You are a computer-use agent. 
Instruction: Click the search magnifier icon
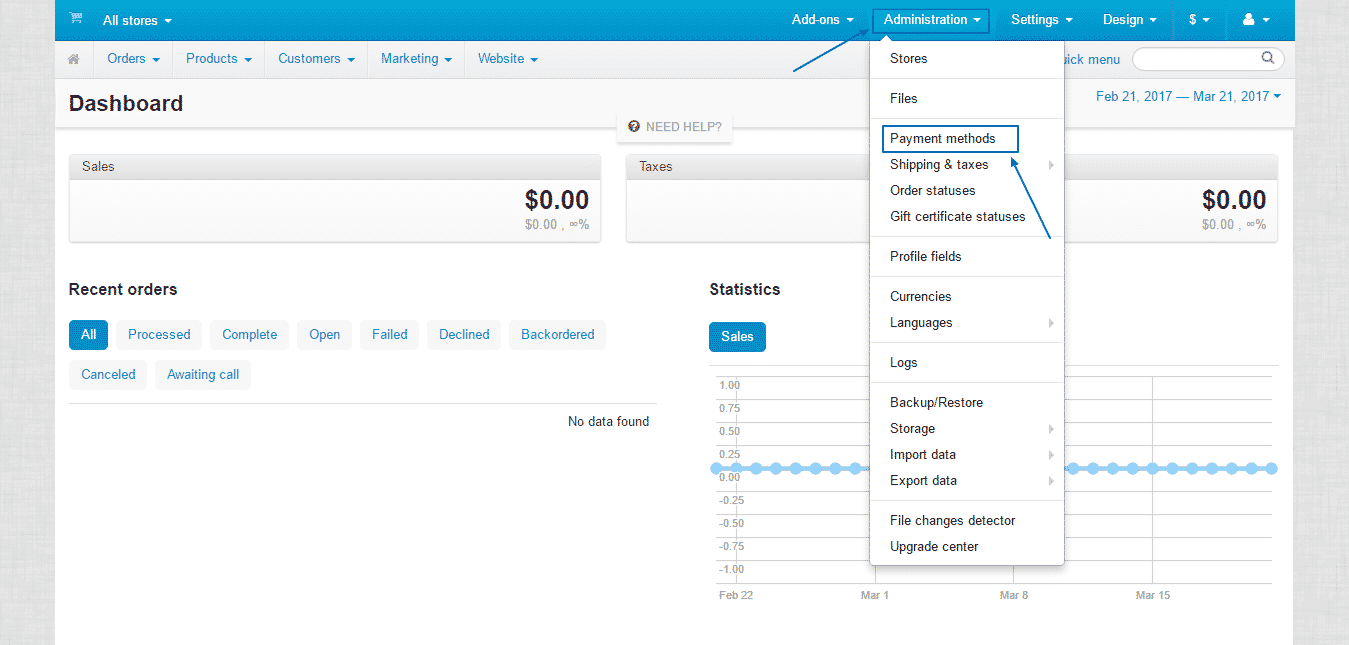(1267, 58)
